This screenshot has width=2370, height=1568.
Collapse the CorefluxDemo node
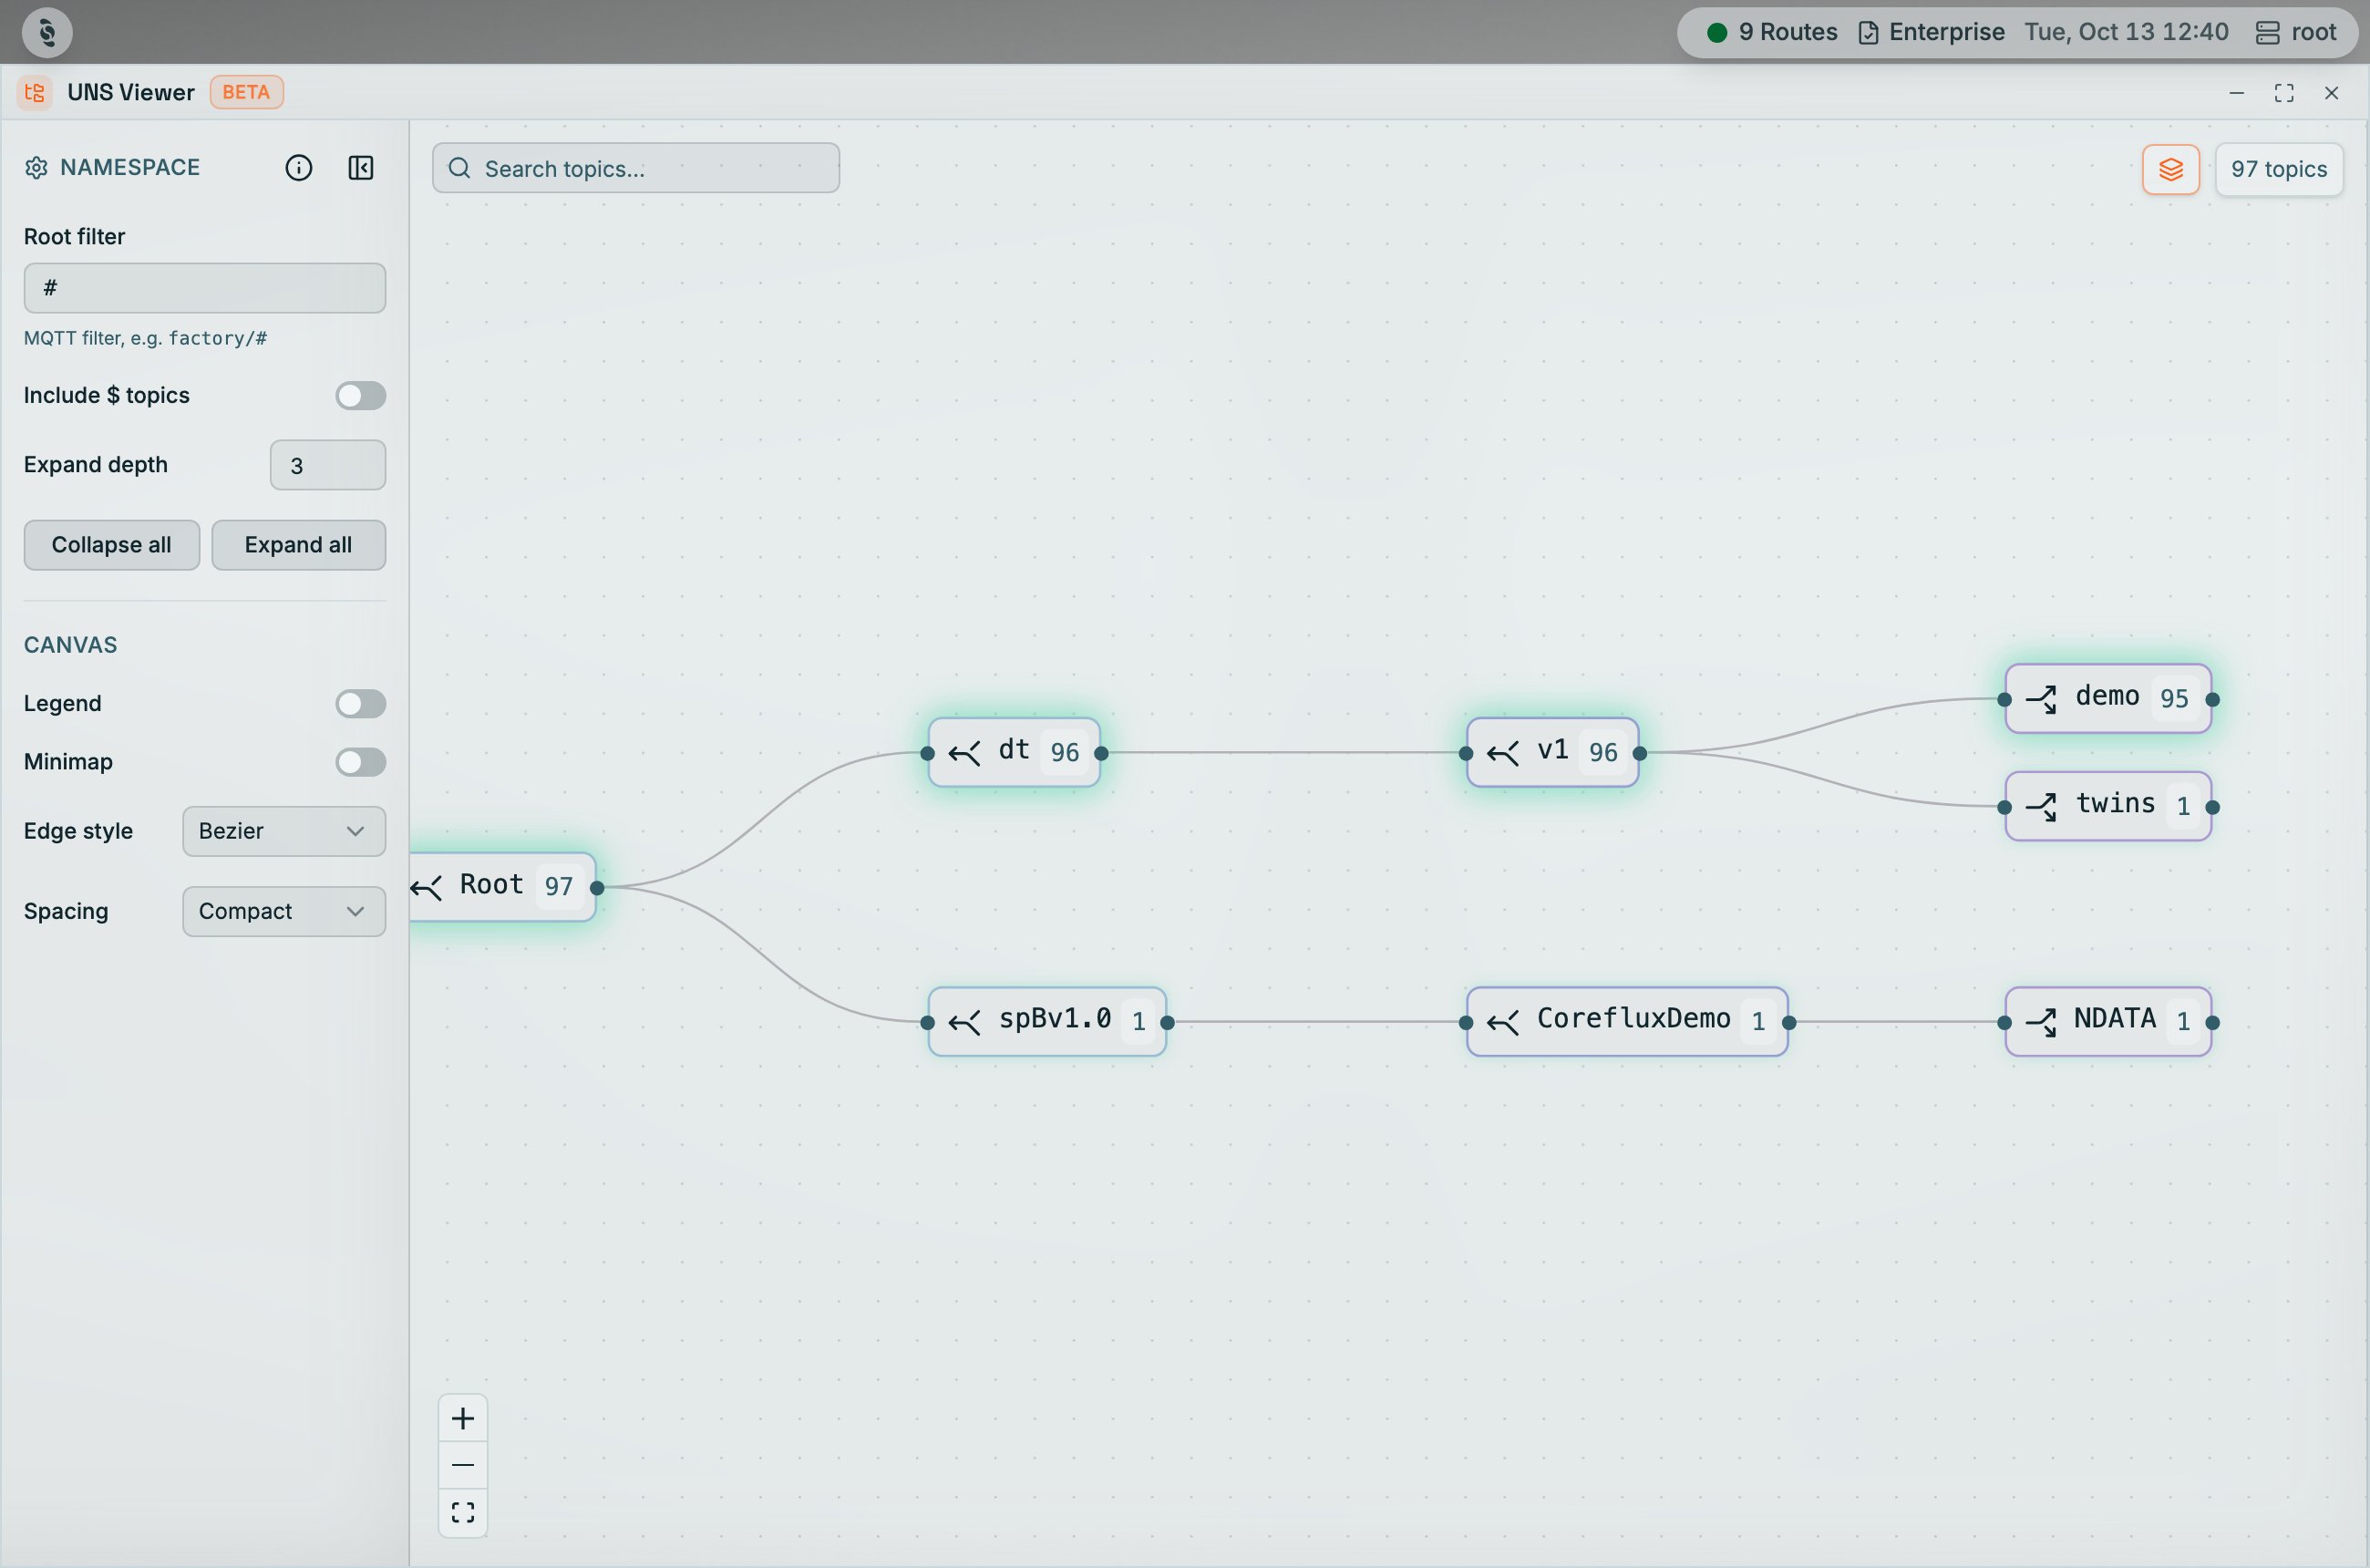1503,1022
